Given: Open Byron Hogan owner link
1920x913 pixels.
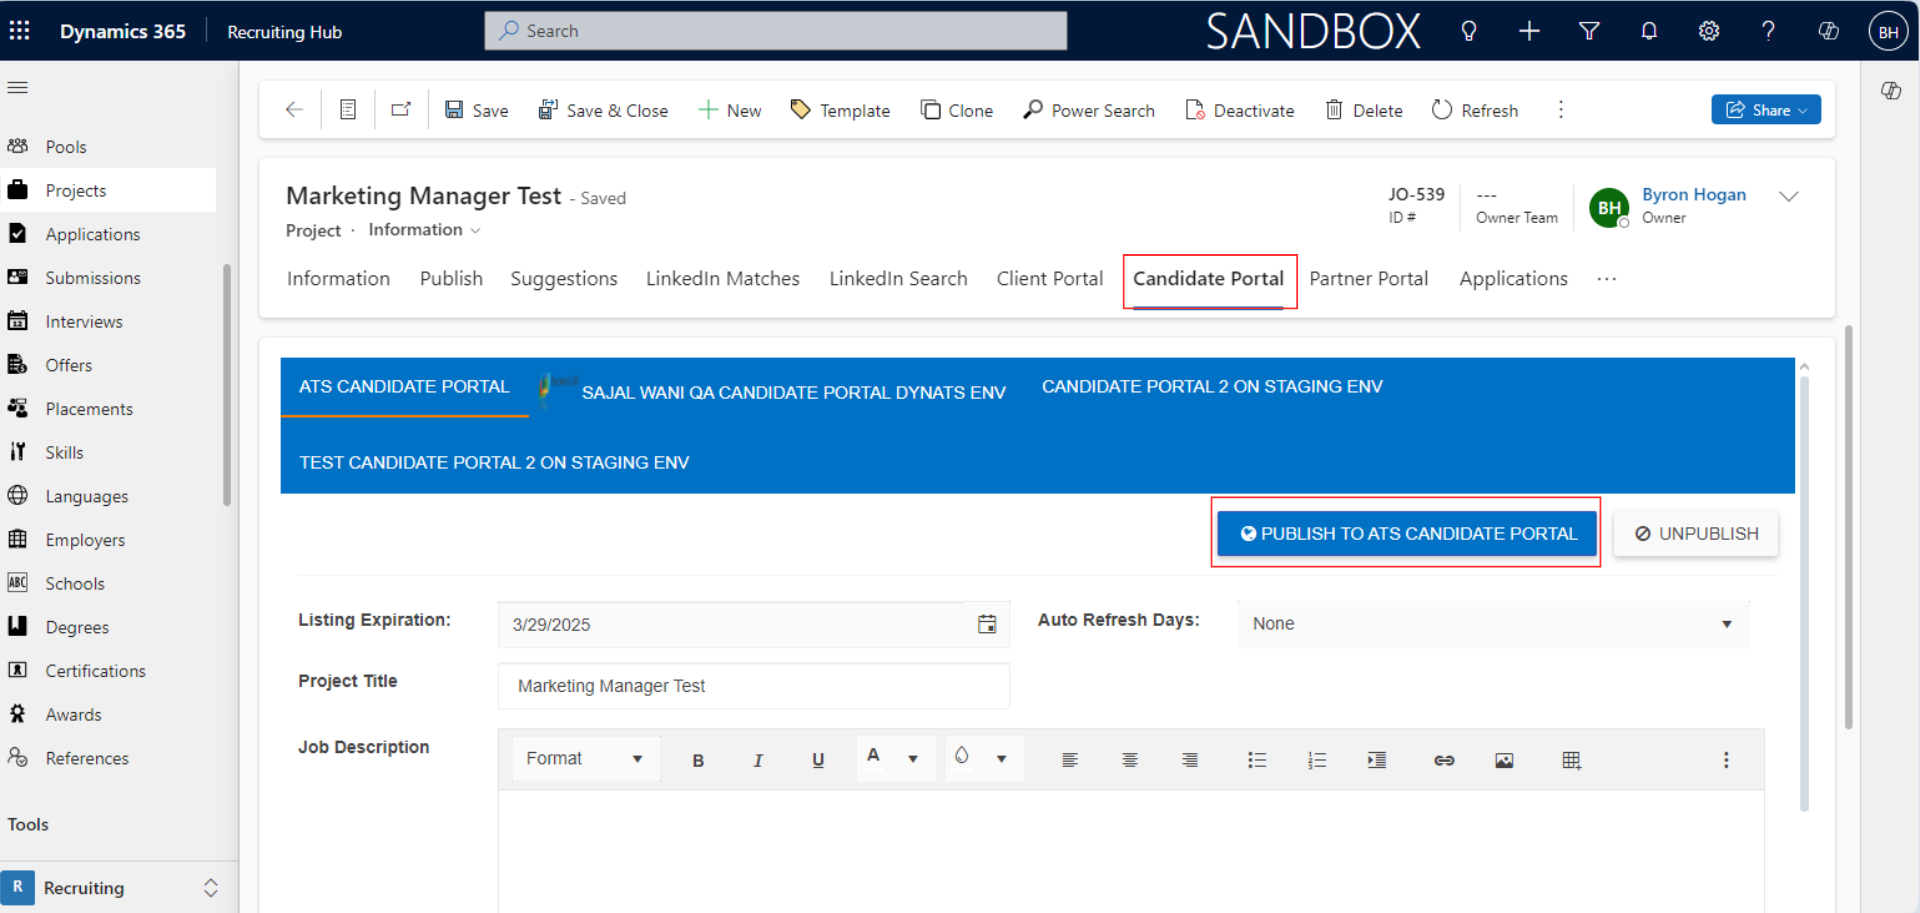Looking at the screenshot, I should point(1694,195).
